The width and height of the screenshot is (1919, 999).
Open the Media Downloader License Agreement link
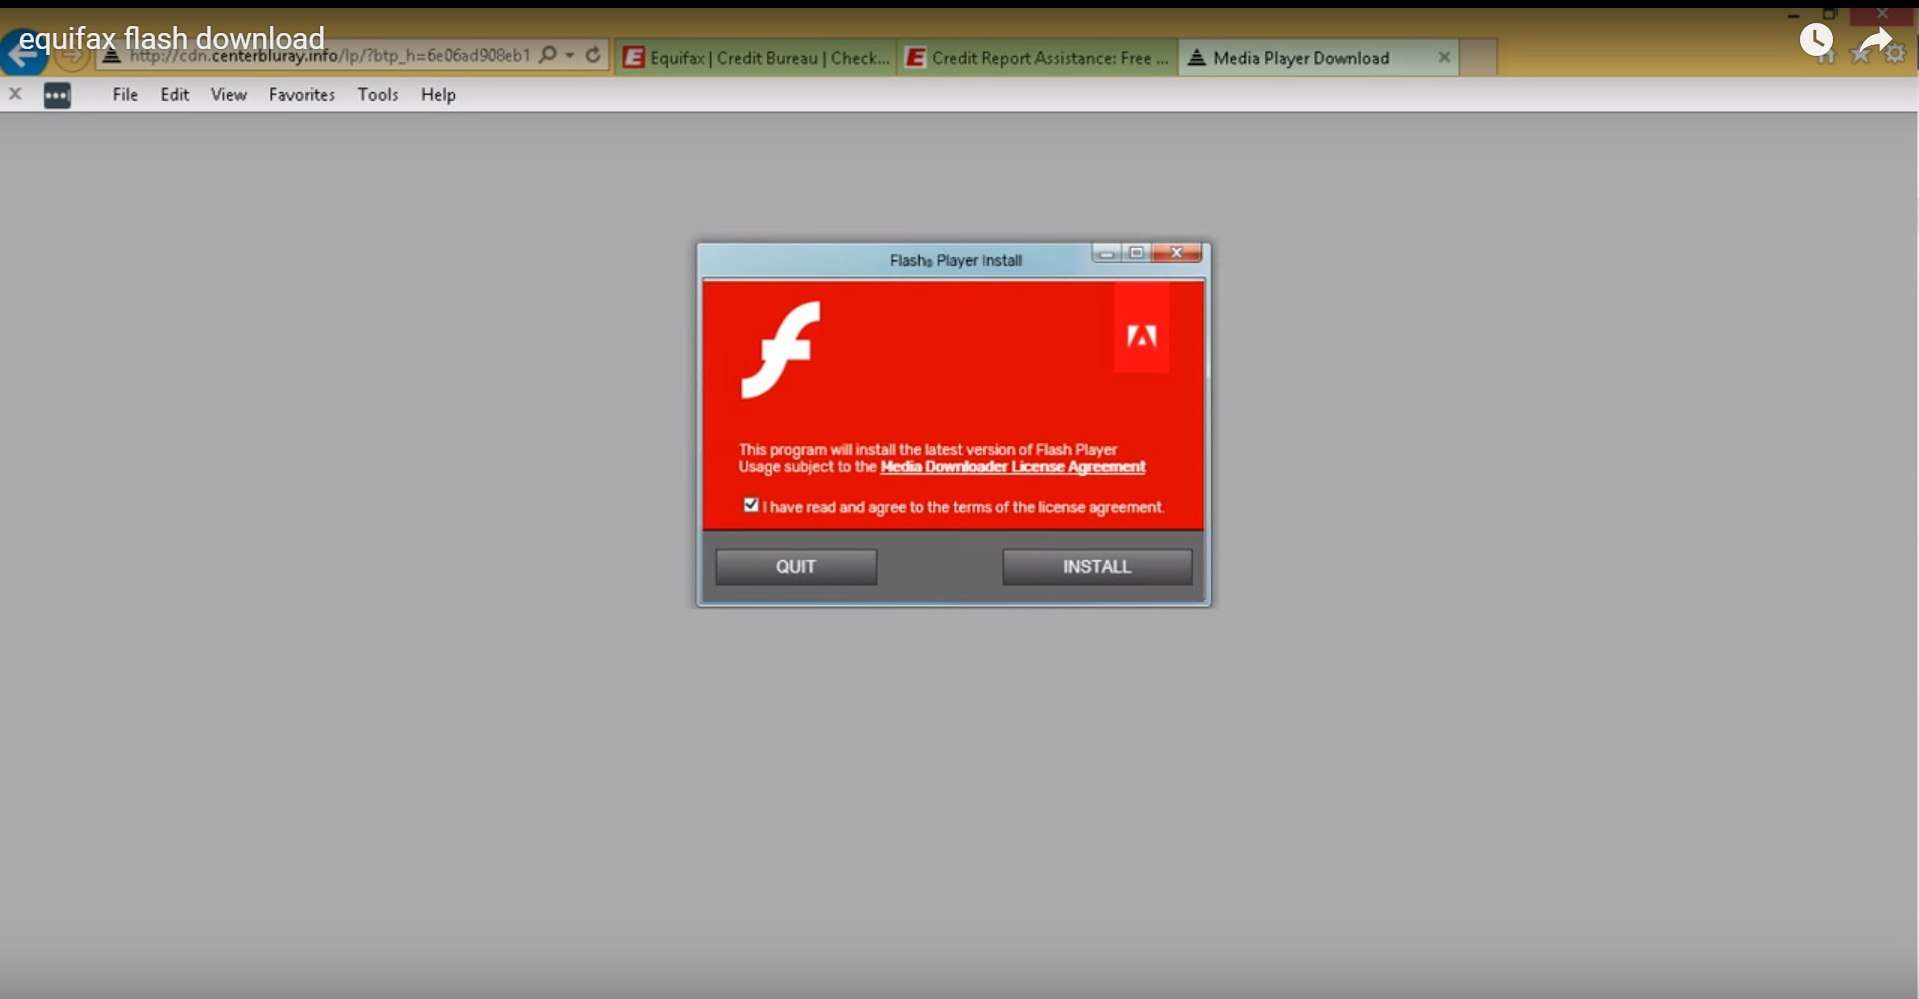[x=1012, y=467]
